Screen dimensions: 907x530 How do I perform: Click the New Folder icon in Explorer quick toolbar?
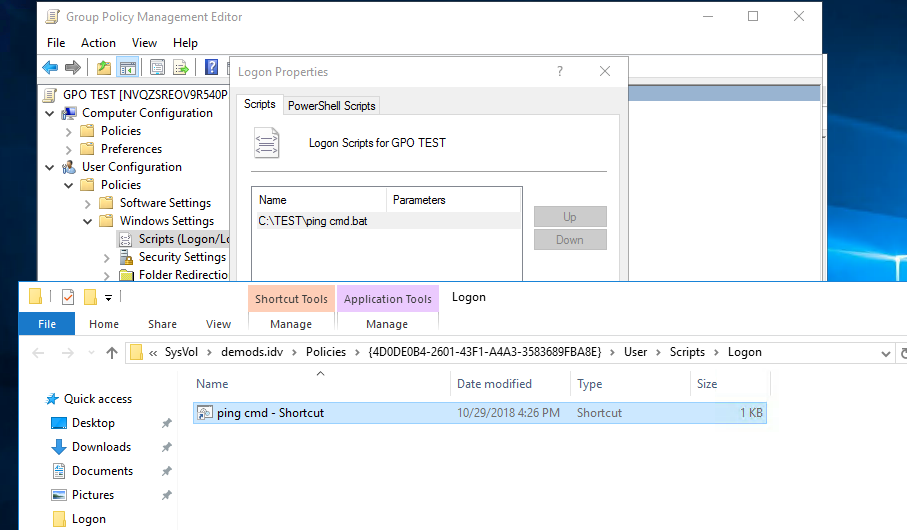coord(90,297)
